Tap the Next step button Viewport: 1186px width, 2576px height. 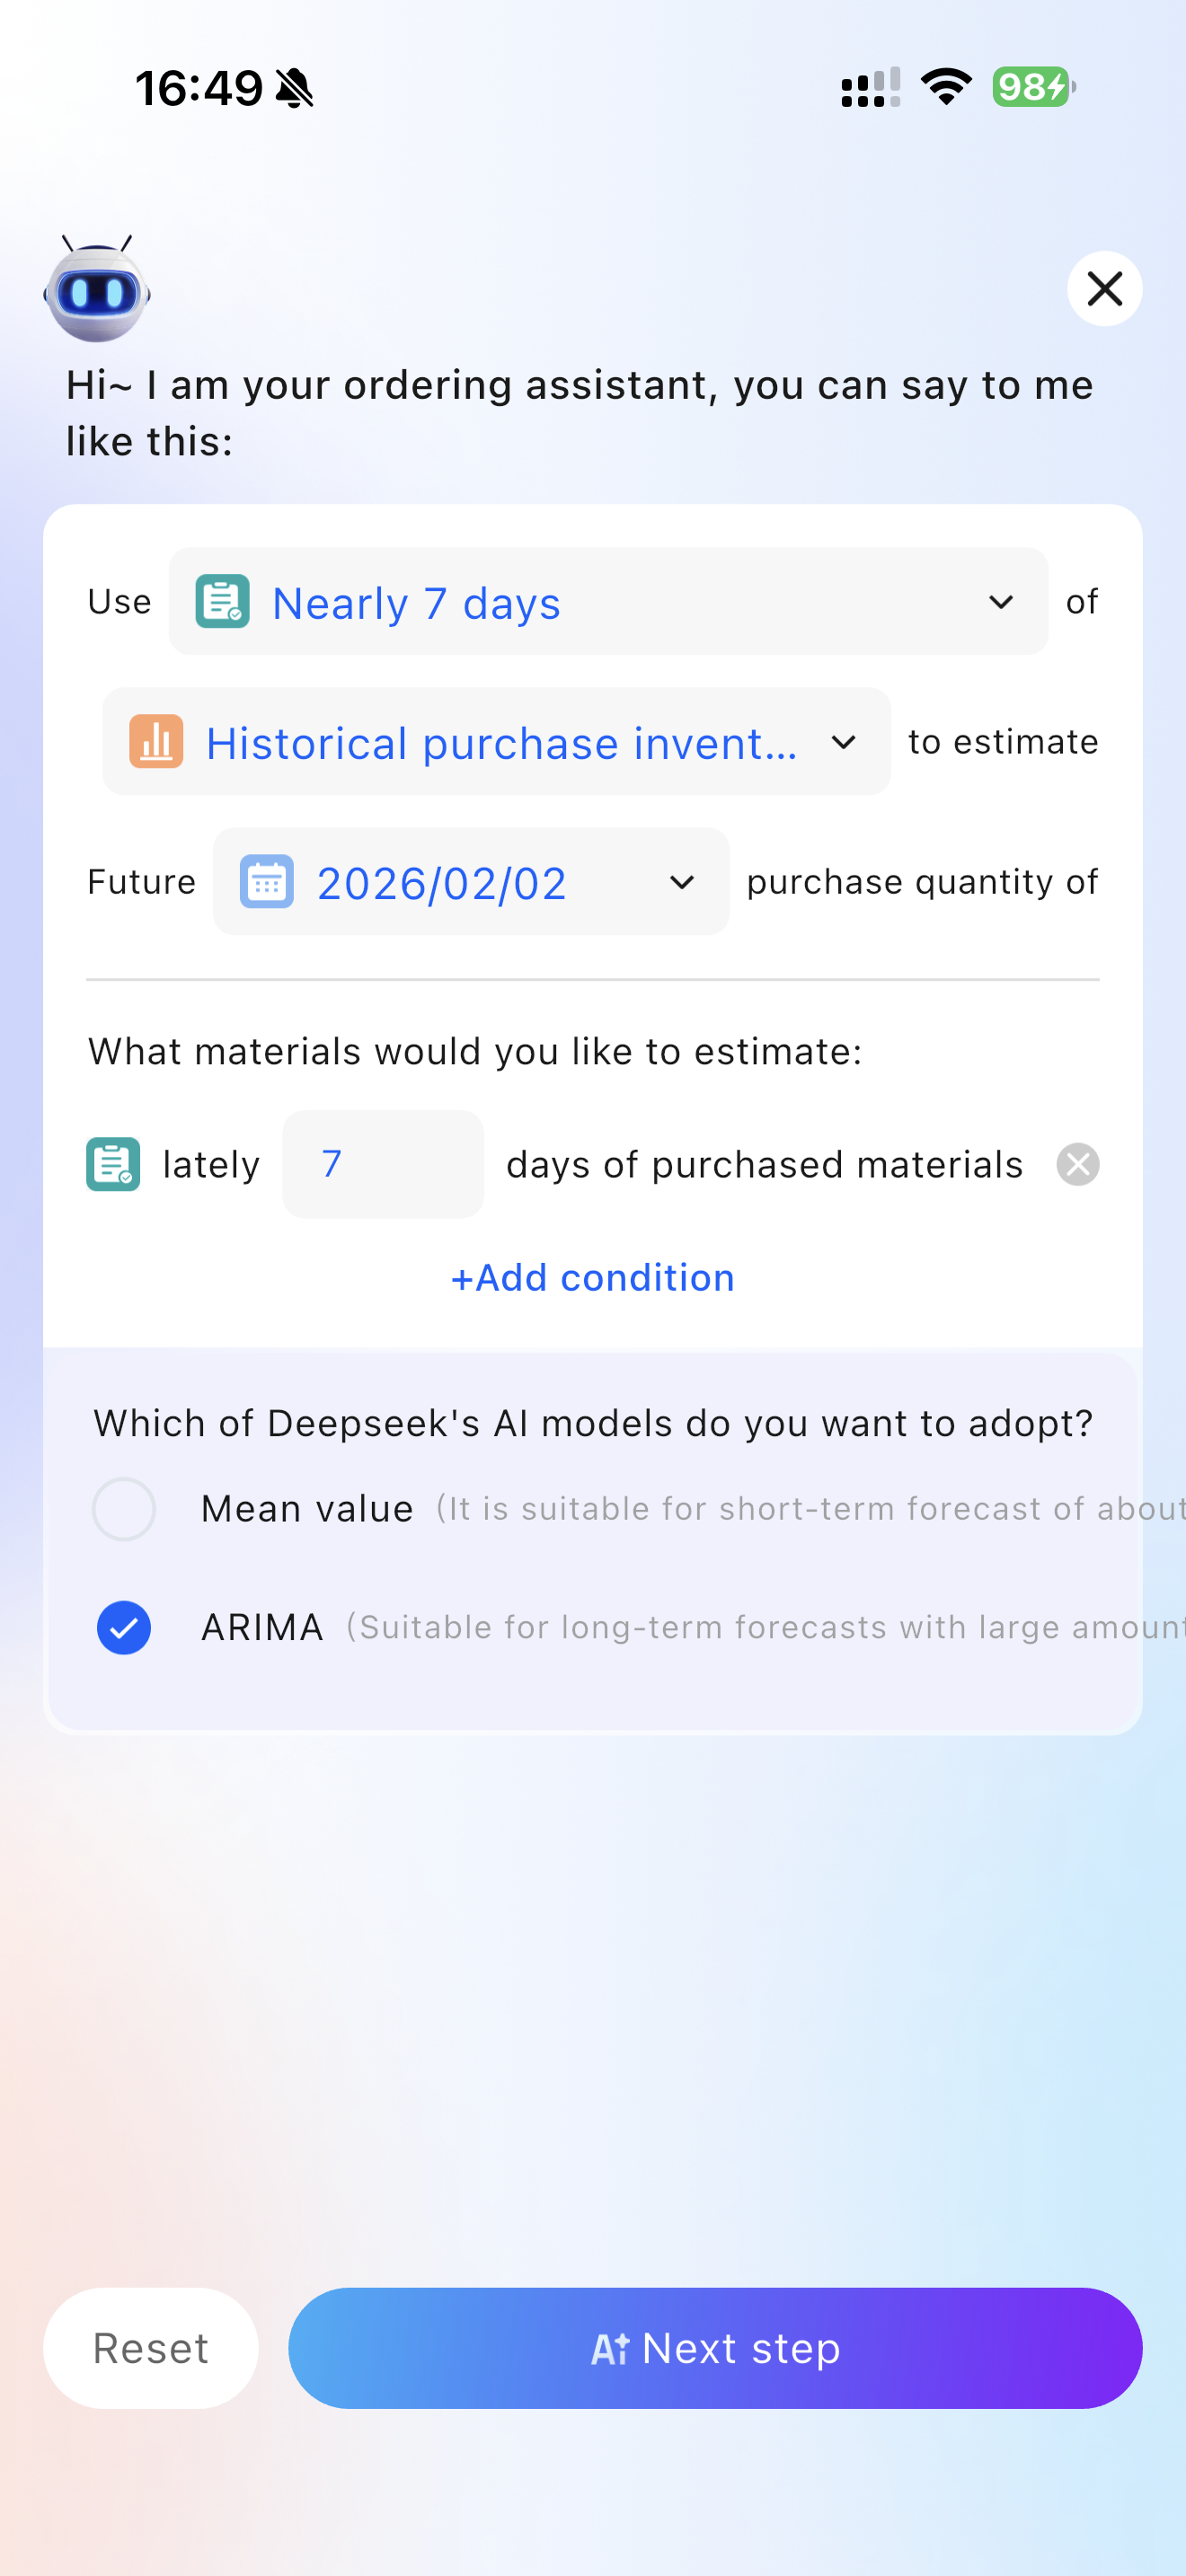[715, 2347]
